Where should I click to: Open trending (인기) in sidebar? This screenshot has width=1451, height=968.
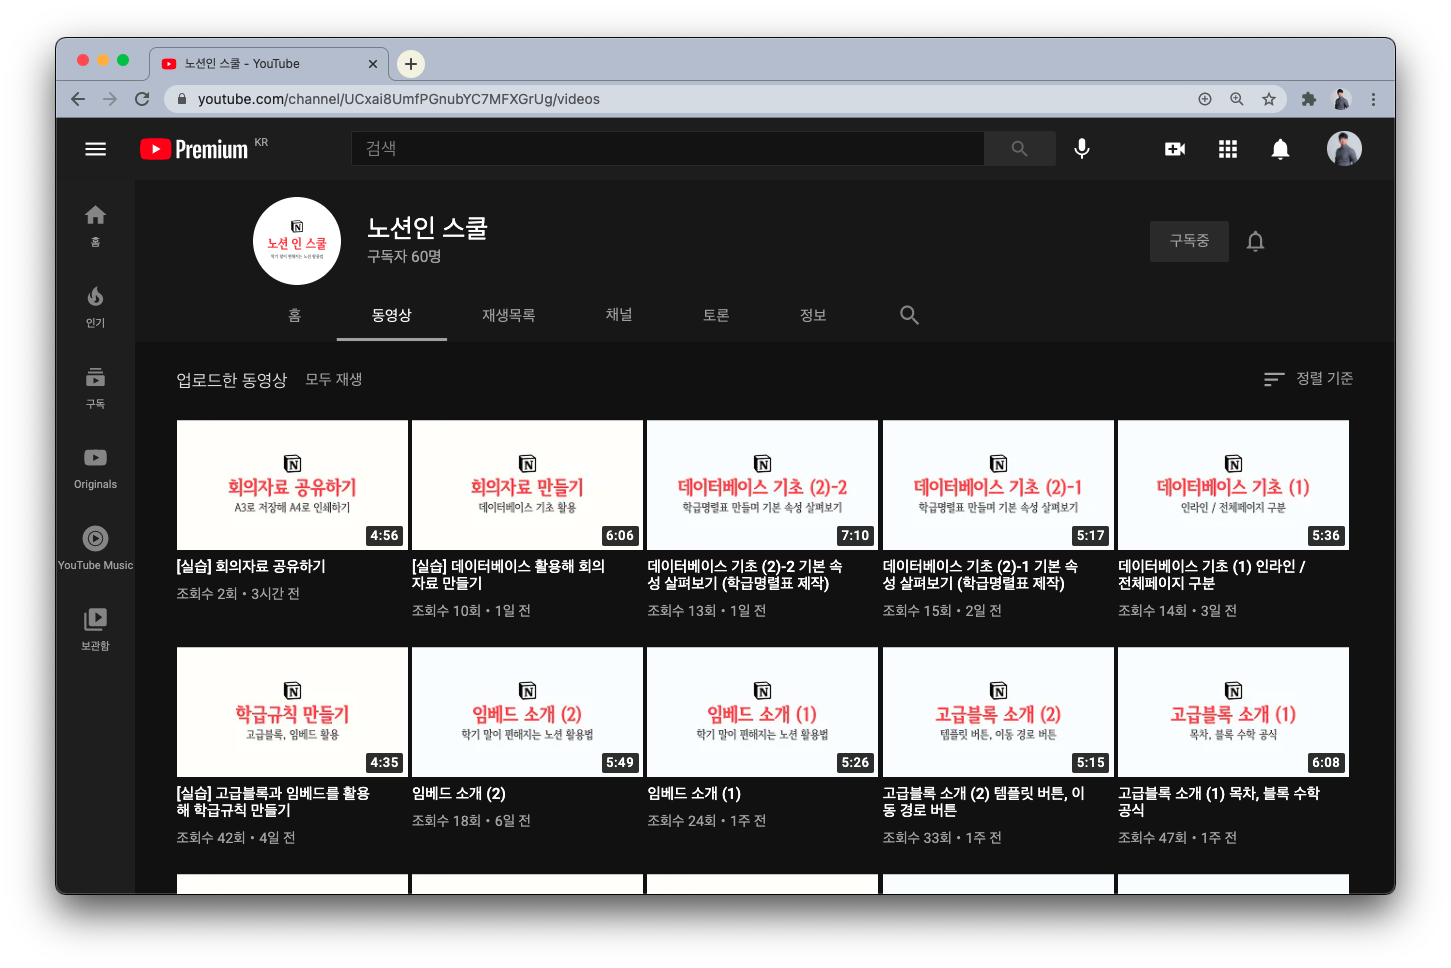(x=95, y=306)
